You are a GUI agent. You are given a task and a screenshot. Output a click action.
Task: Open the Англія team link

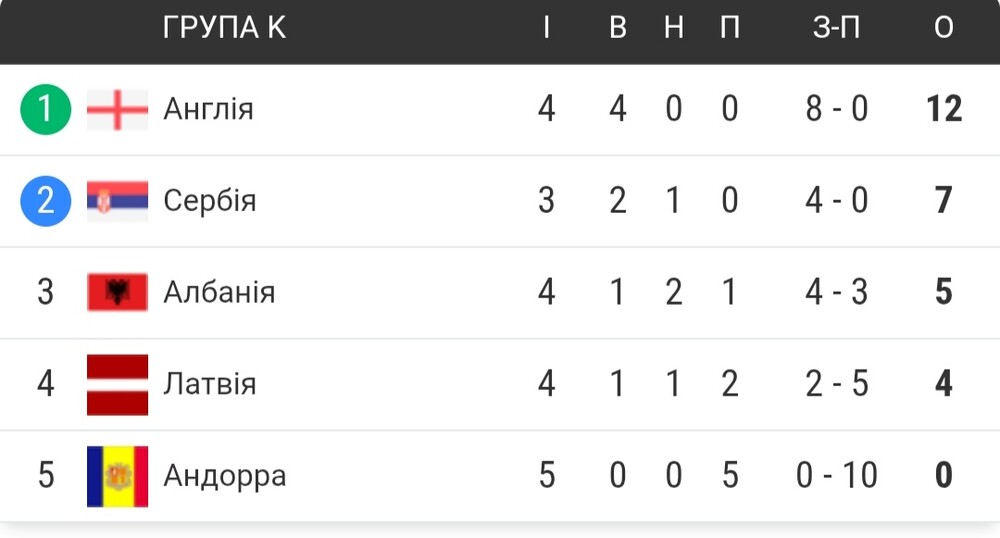pos(209,109)
